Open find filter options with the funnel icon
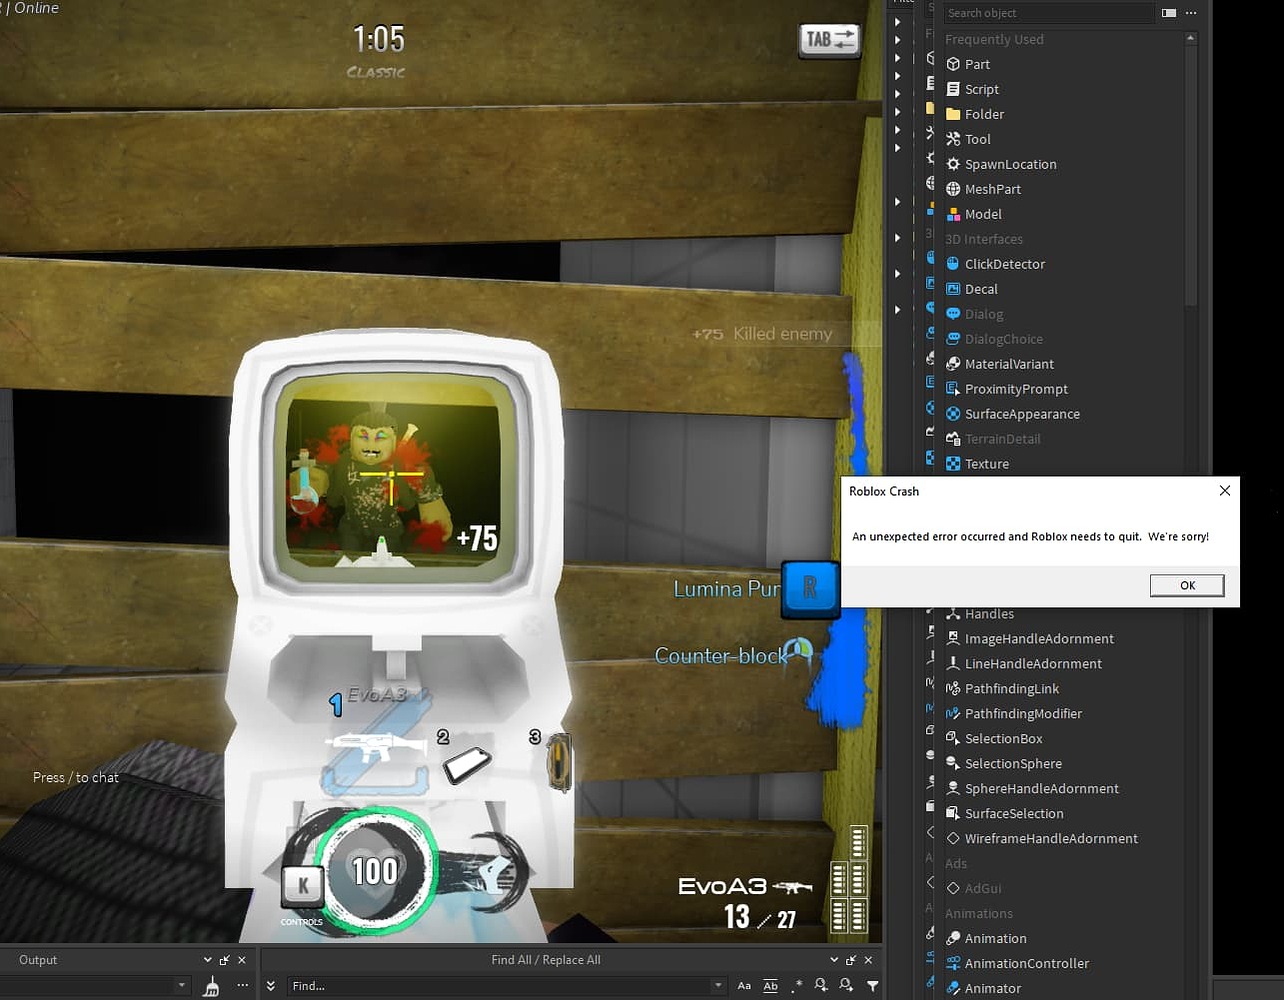Image resolution: width=1284 pixels, height=1000 pixels. [x=873, y=986]
